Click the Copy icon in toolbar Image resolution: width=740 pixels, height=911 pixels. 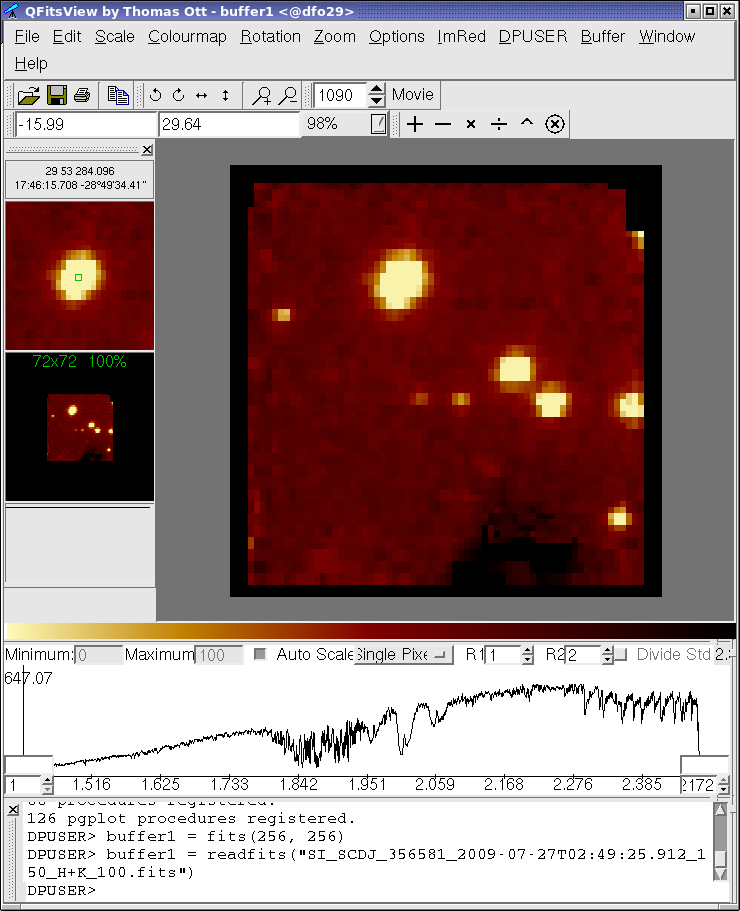(118, 95)
